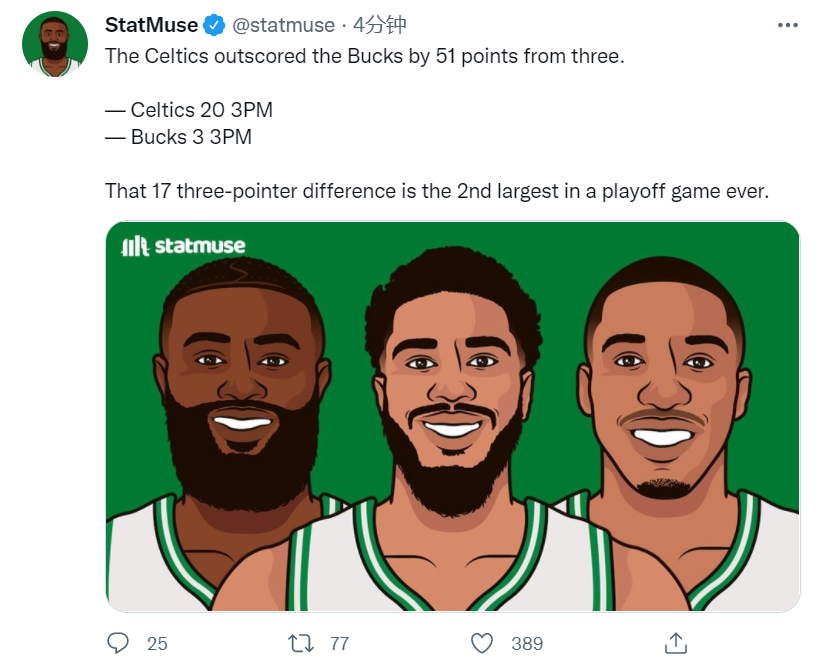This screenshot has width=823, height=670.
Task: Click the blue verified badge
Action: click(x=215, y=25)
